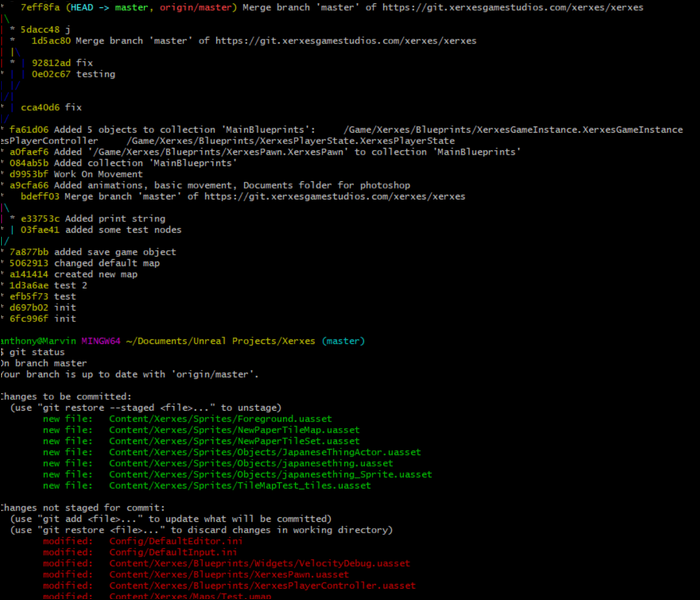Click URL in top merge commit message
The image size is (700, 600).
512,7
